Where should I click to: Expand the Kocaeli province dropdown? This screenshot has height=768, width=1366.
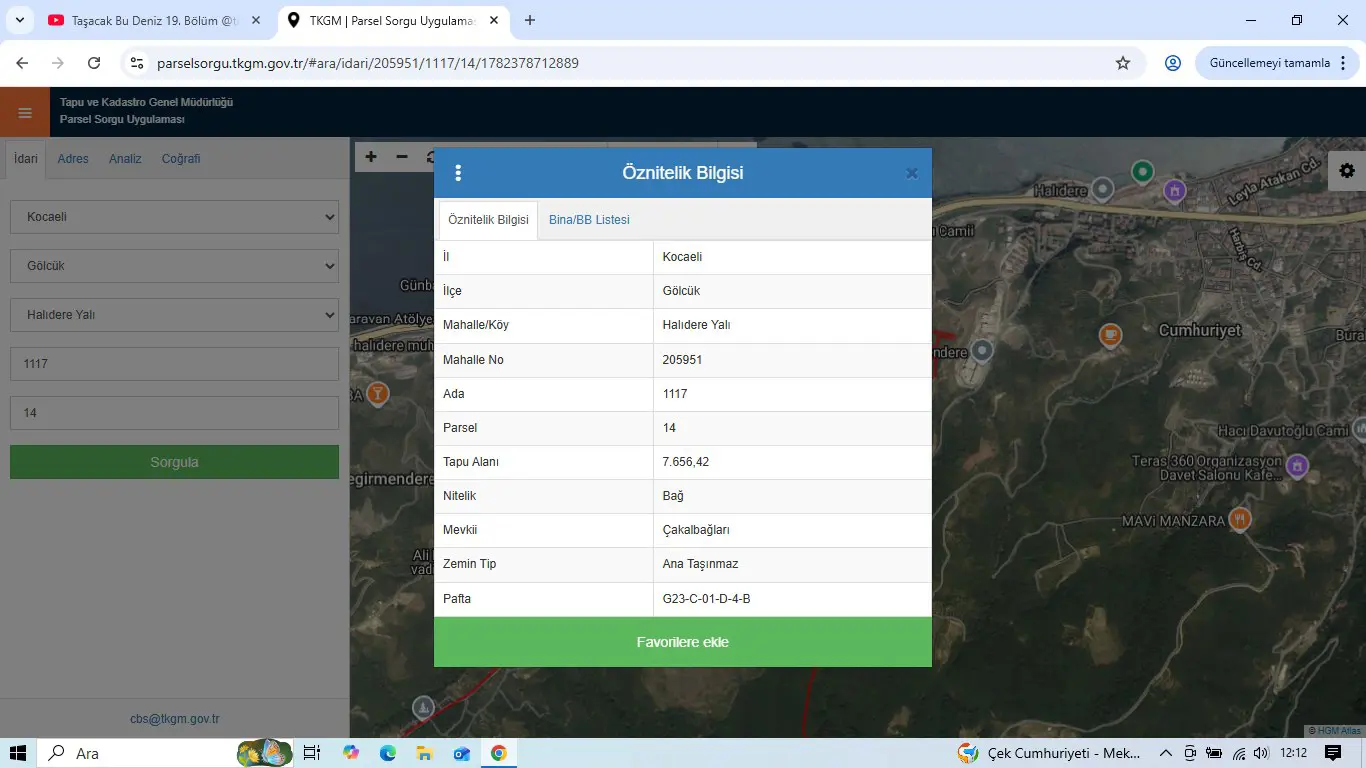pyautogui.click(x=174, y=217)
